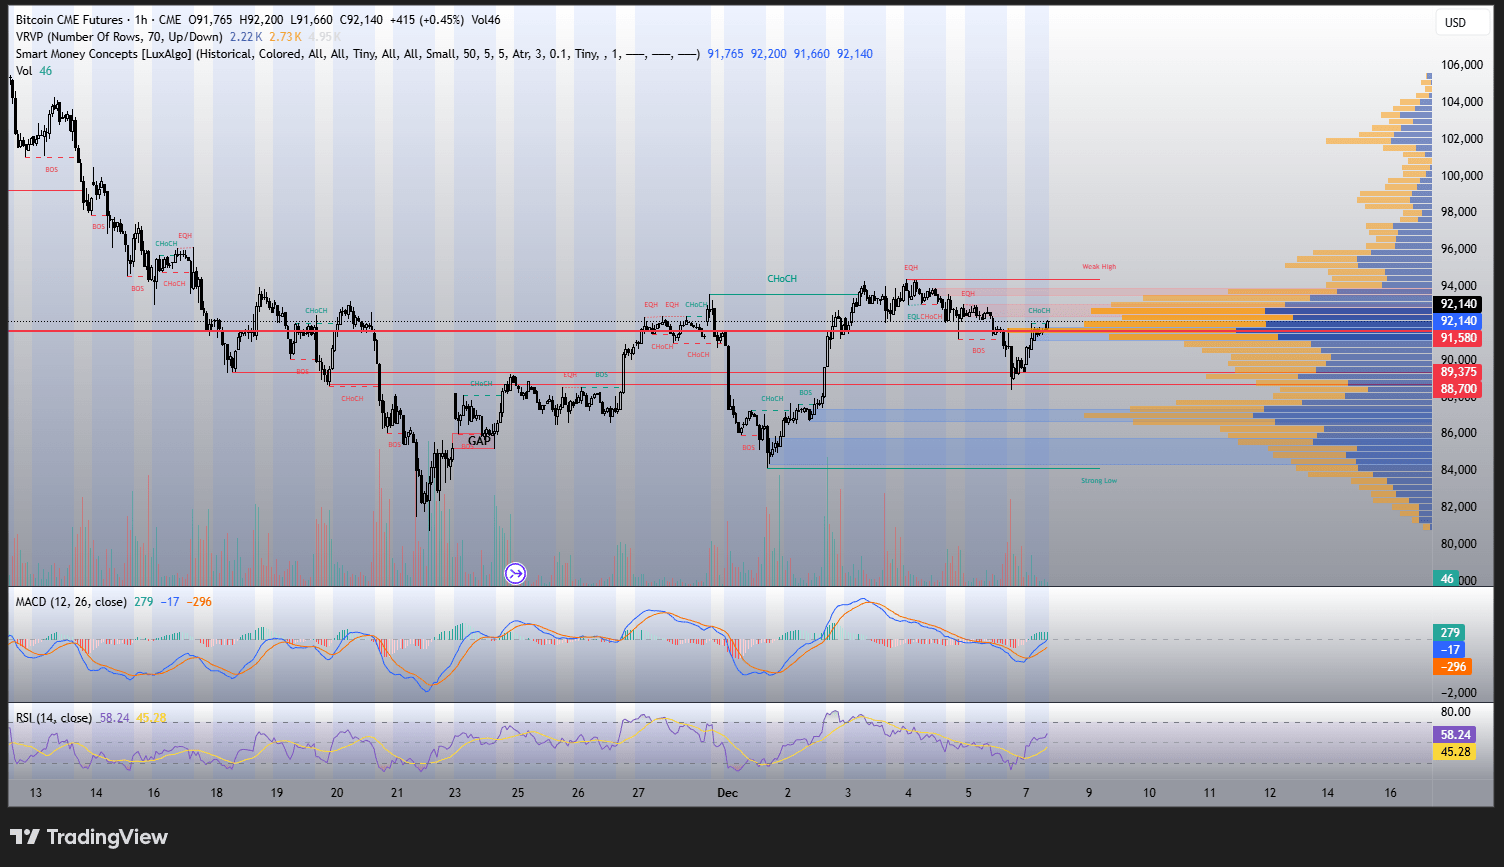Image resolution: width=1504 pixels, height=867 pixels.
Task: Select the red 91,580 price line label
Action: 1458,338
